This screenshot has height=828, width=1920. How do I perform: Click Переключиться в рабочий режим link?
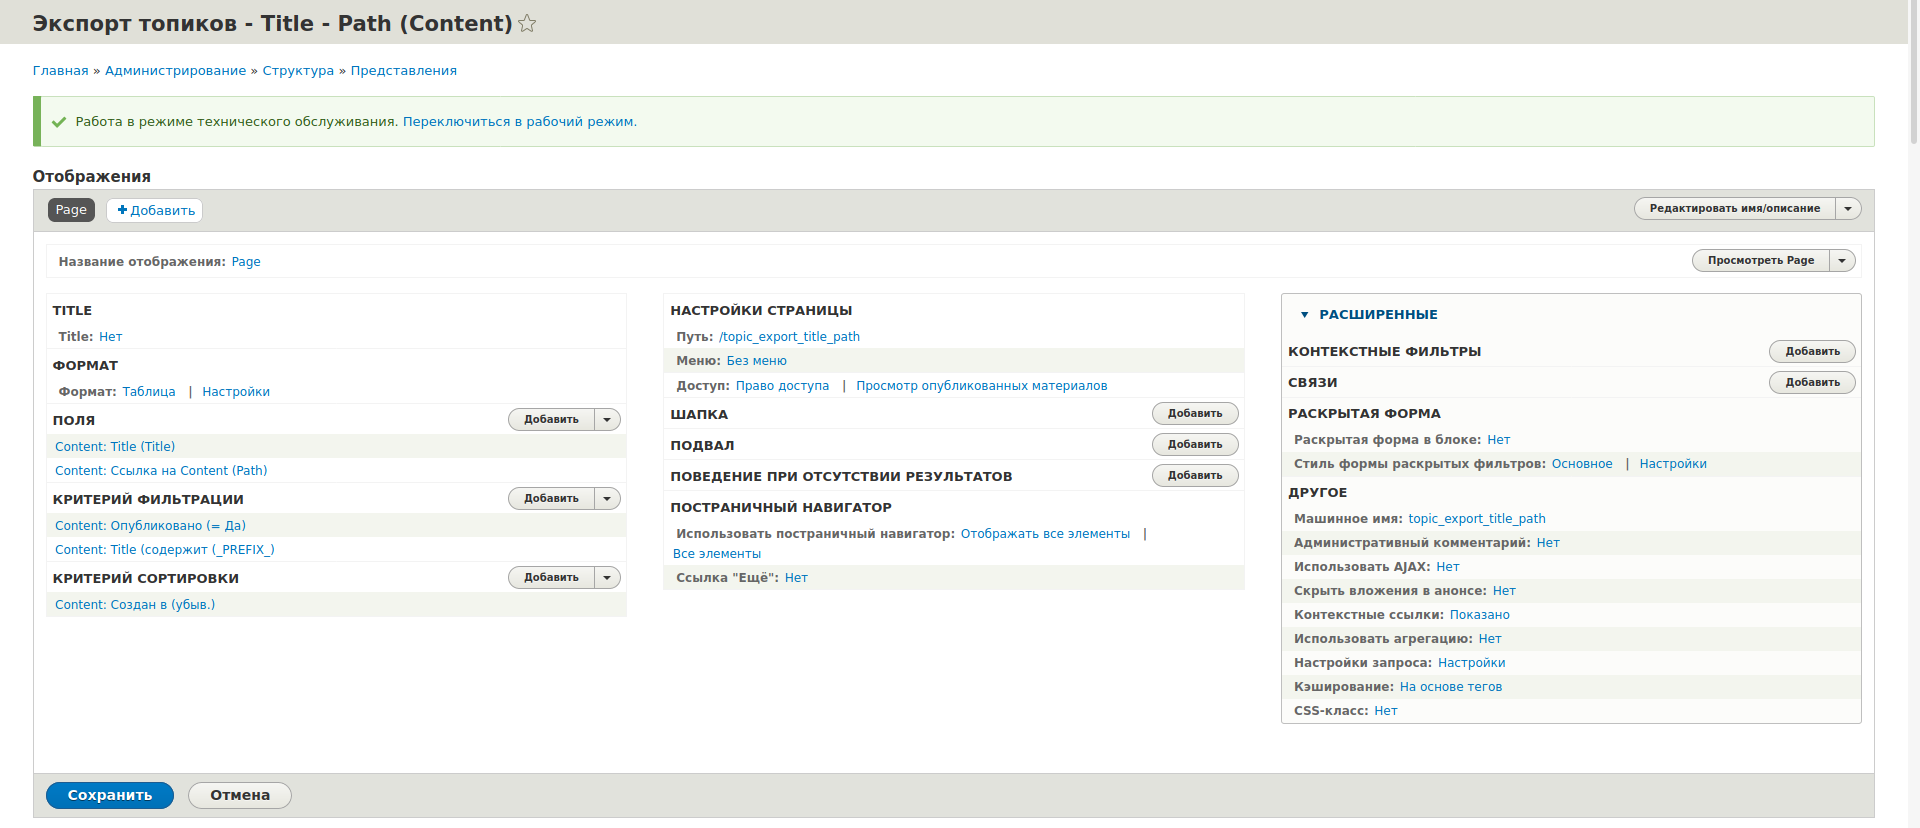click(519, 122)
